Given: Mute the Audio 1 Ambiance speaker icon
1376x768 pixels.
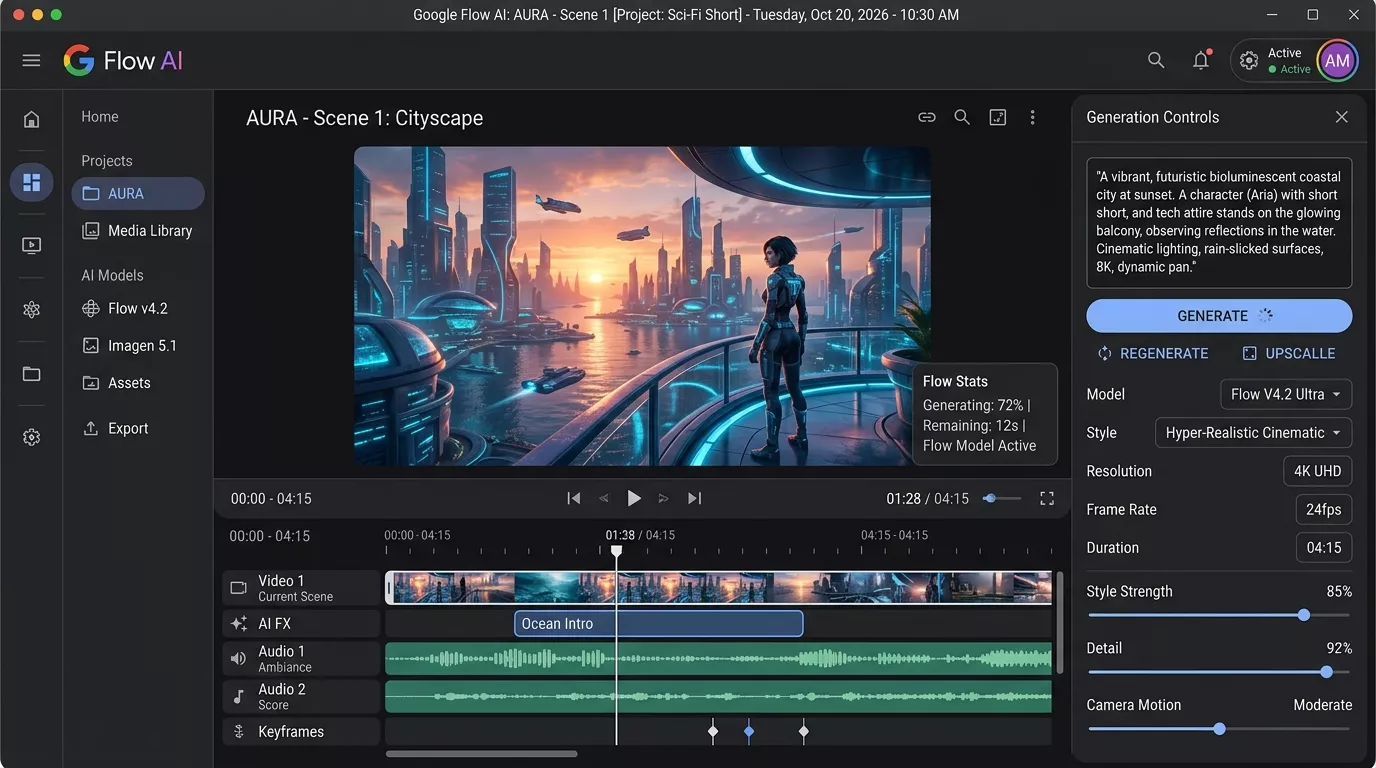Looking at the screenshot, I should [x=239, y=658].
